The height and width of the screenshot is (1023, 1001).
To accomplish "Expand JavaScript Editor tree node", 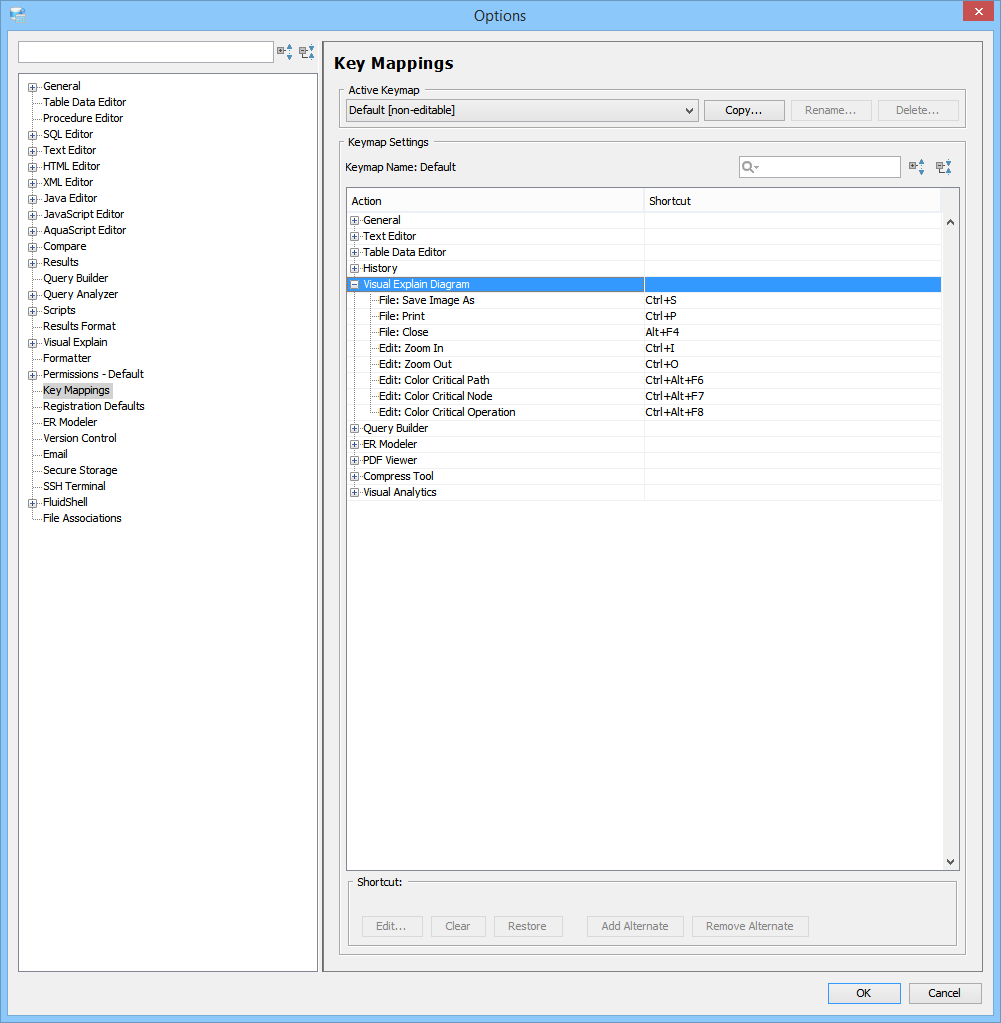I will pyautogui.click(x=33, y=215).
